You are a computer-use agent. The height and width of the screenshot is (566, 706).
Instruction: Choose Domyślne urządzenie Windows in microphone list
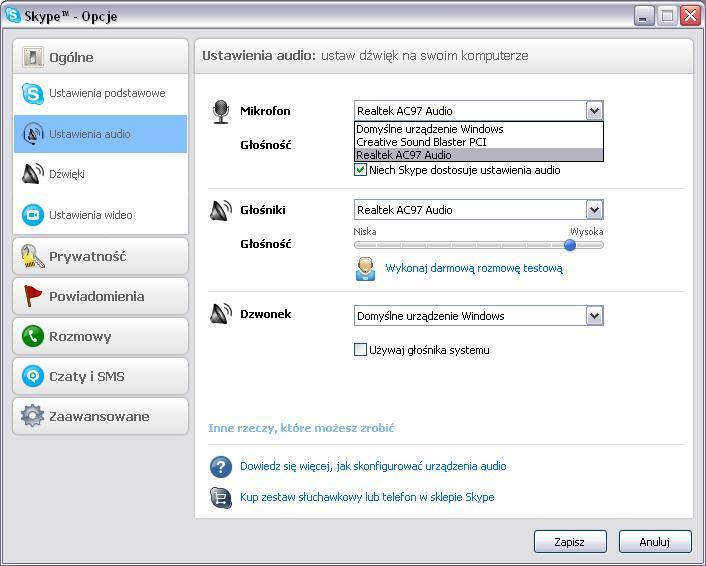coord(479,129)
